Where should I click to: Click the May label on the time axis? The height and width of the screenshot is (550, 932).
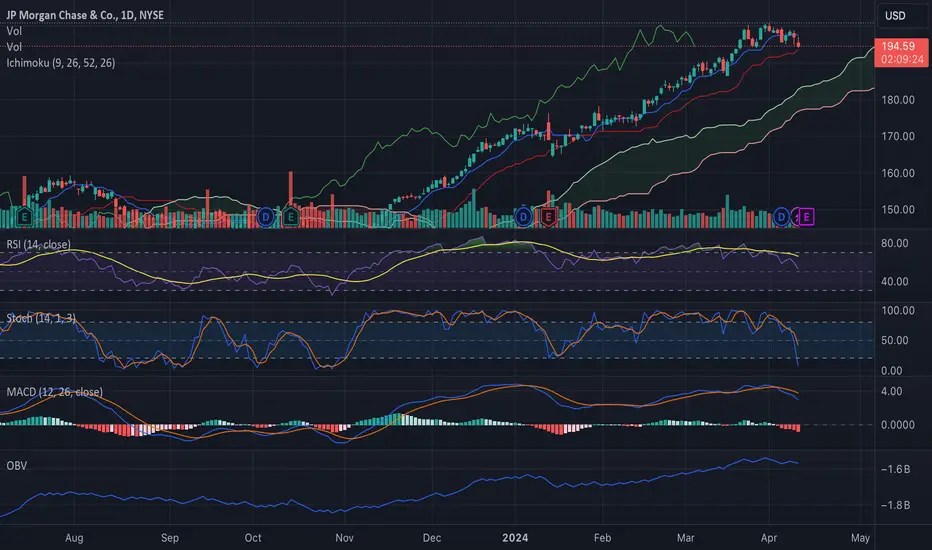click(x=860, y=538)
